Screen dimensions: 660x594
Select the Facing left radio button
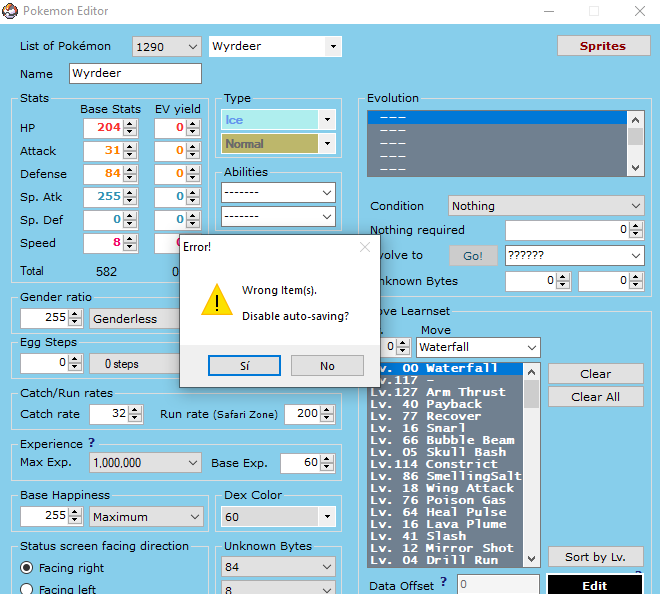[27, 589]
